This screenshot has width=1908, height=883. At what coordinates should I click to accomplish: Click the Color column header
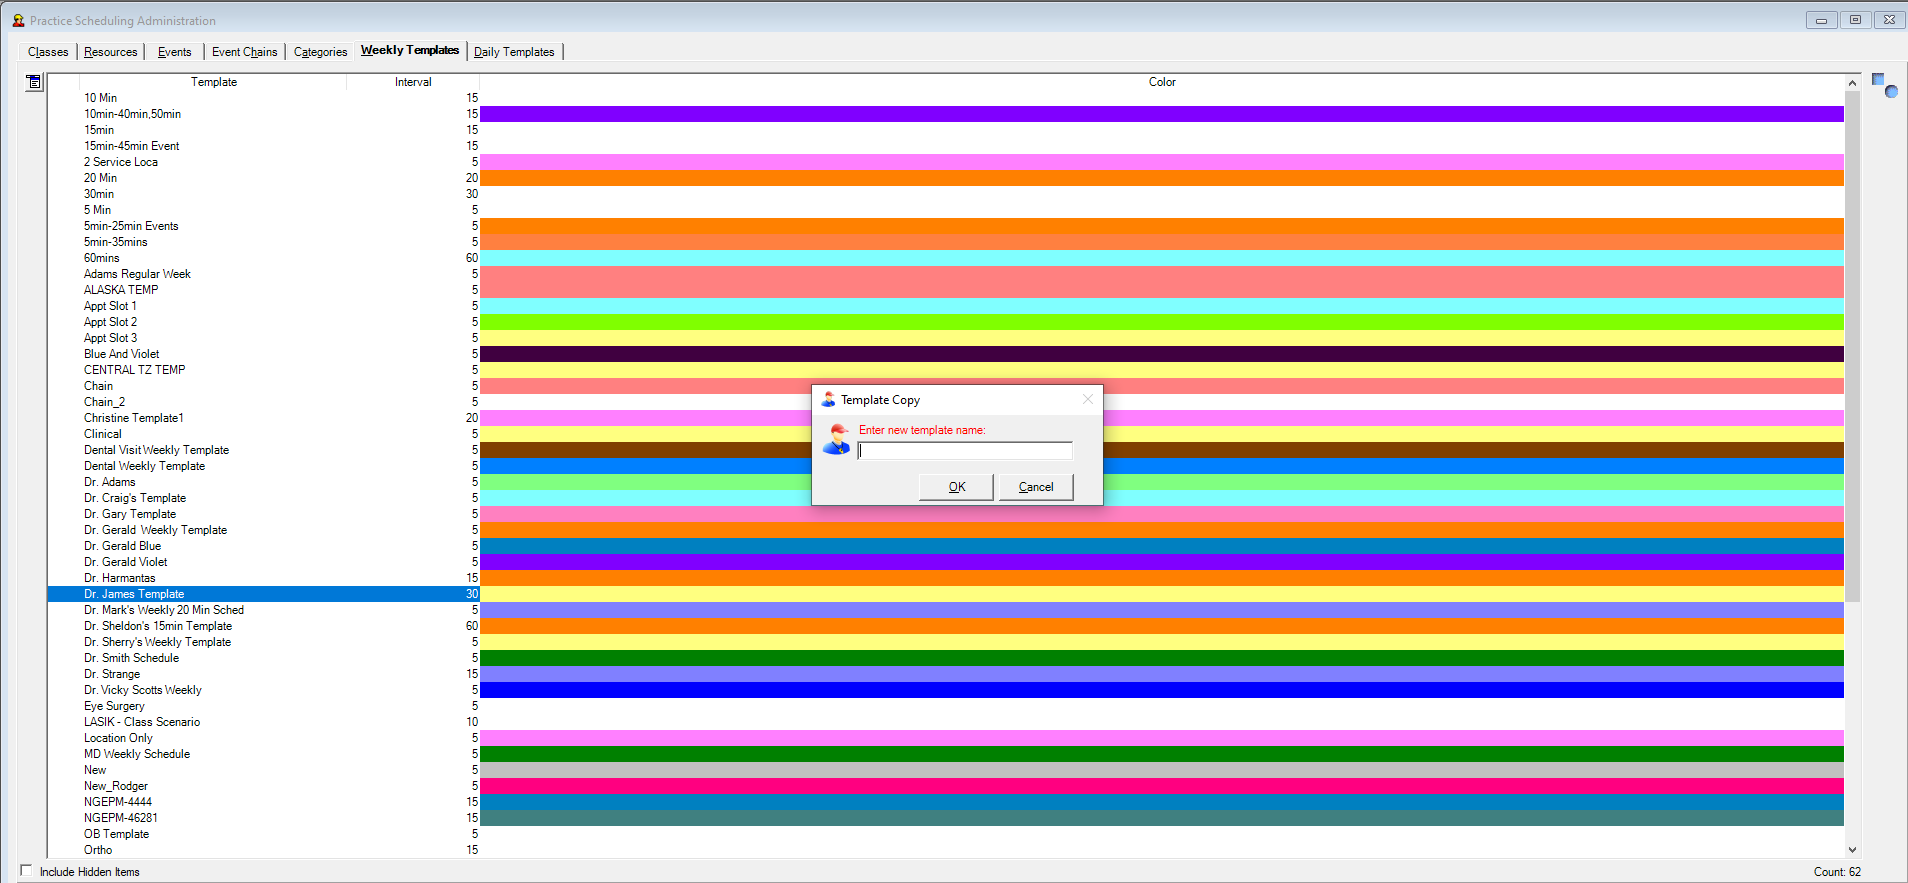click(1162, 82)
